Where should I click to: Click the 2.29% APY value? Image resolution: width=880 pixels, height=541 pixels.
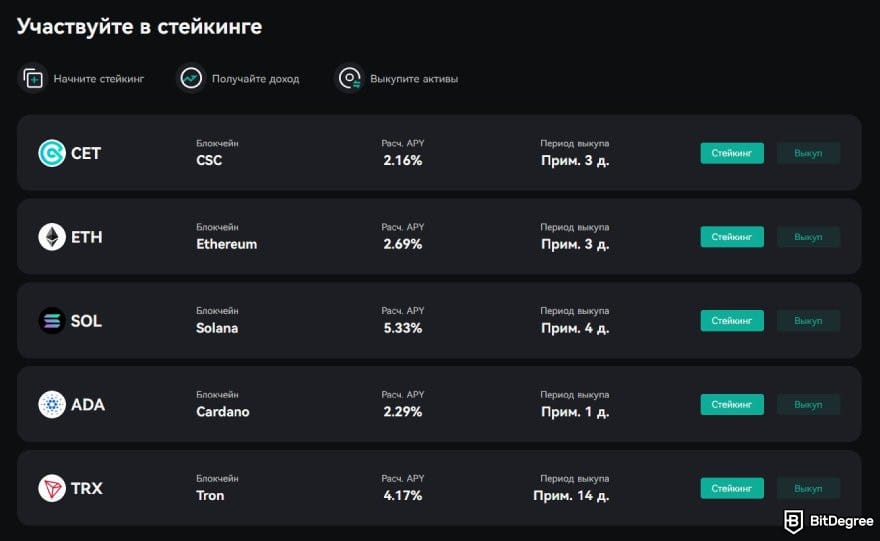(403, 412)
